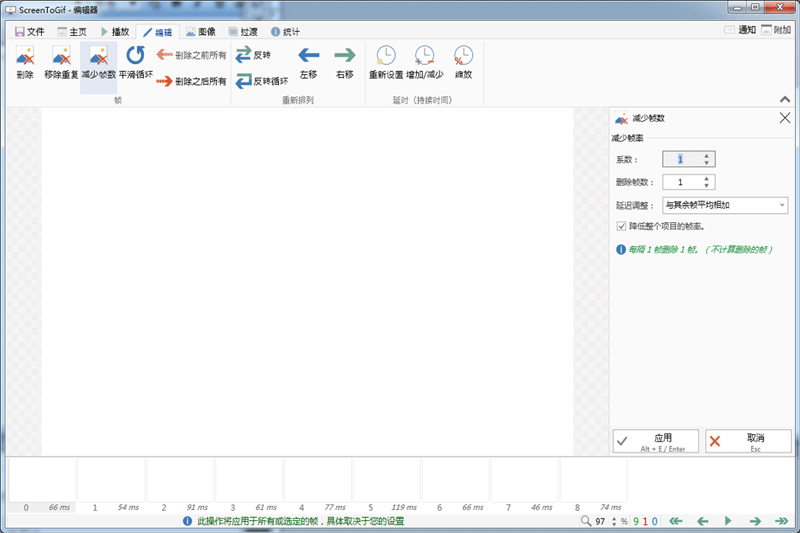Decrease 删除帧数 value with down arrow
Image resolution: width=800 pixels, height=533 pixels.
[x=707, y=186]
